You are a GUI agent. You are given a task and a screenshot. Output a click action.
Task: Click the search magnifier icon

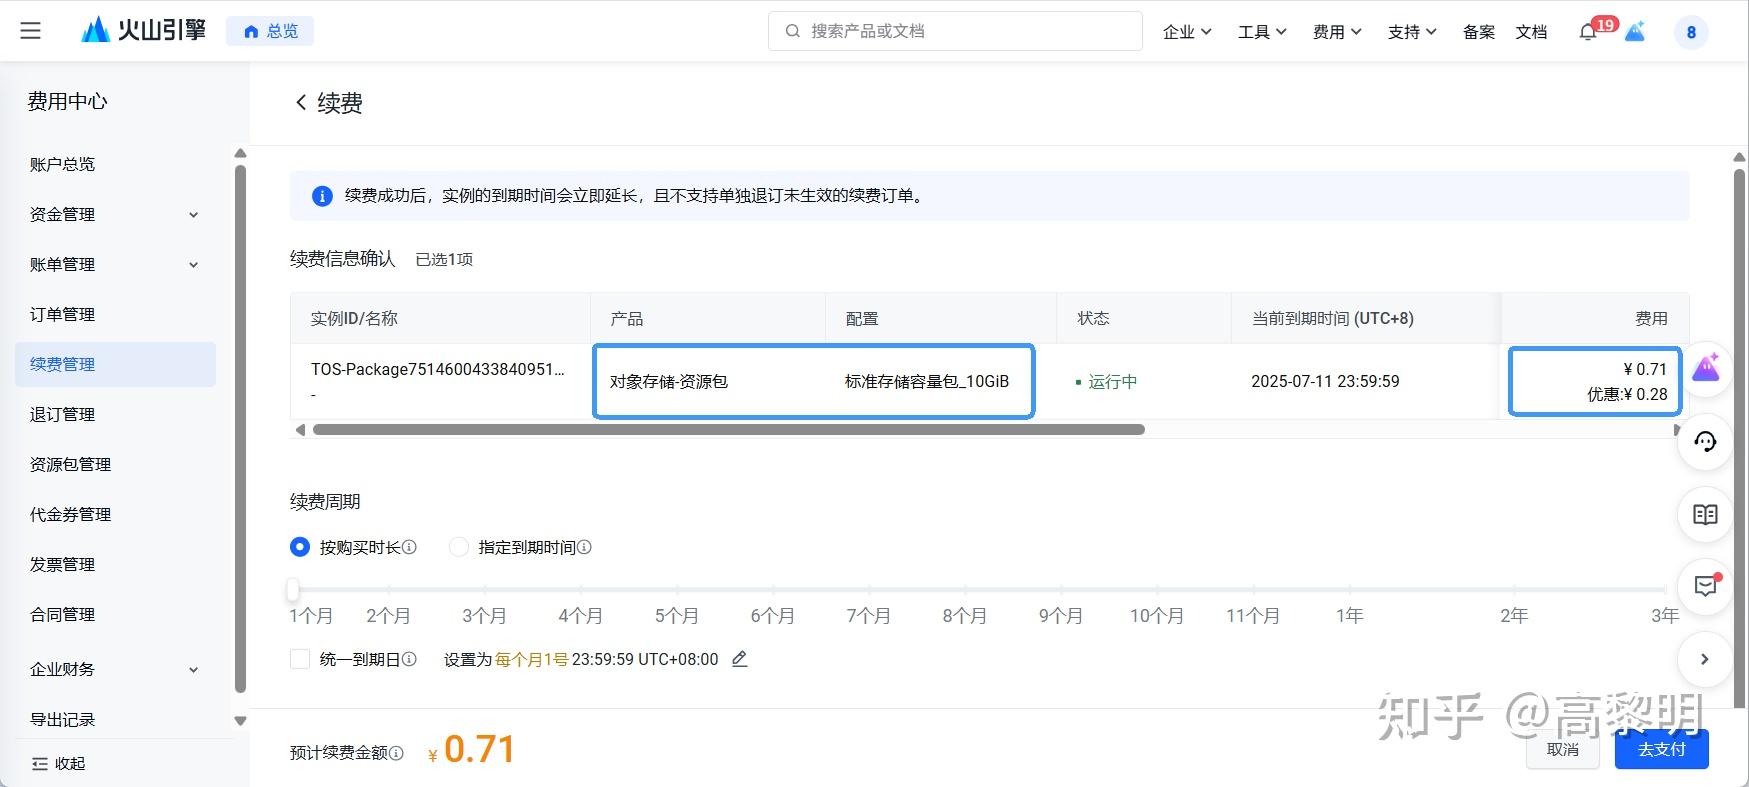click(x=792, y=31)
